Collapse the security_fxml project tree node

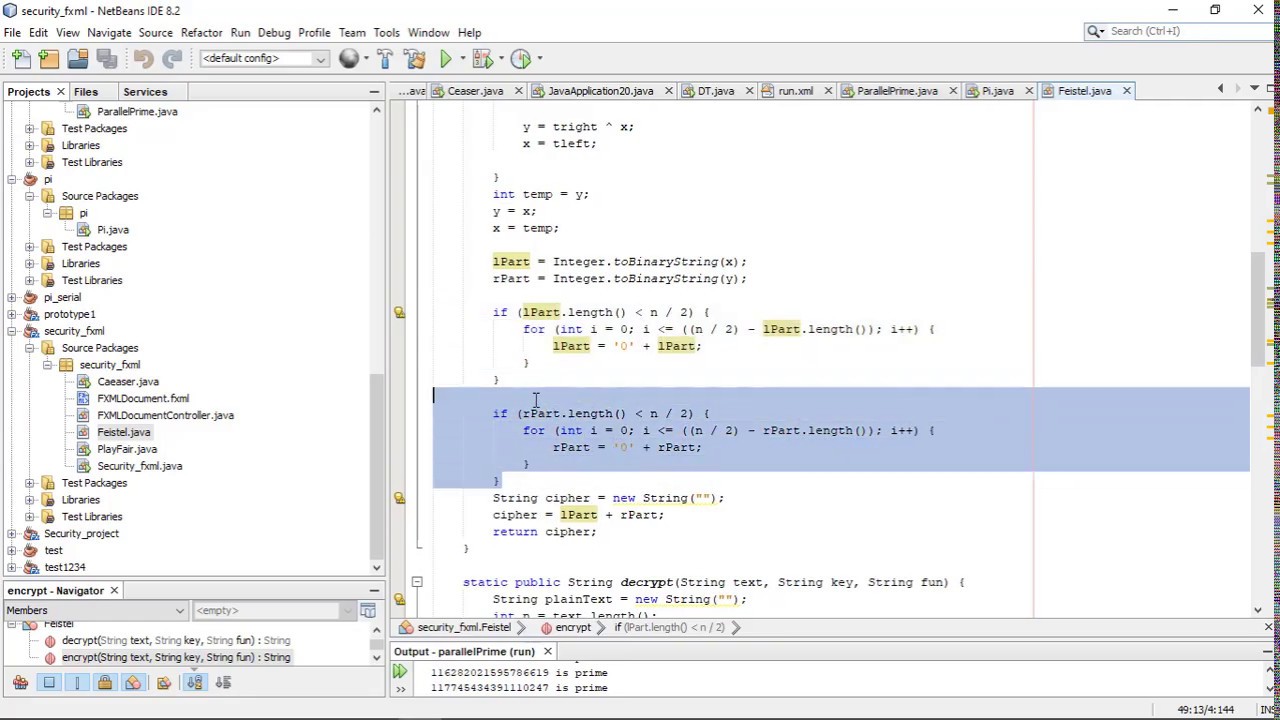tap(12, 331)
